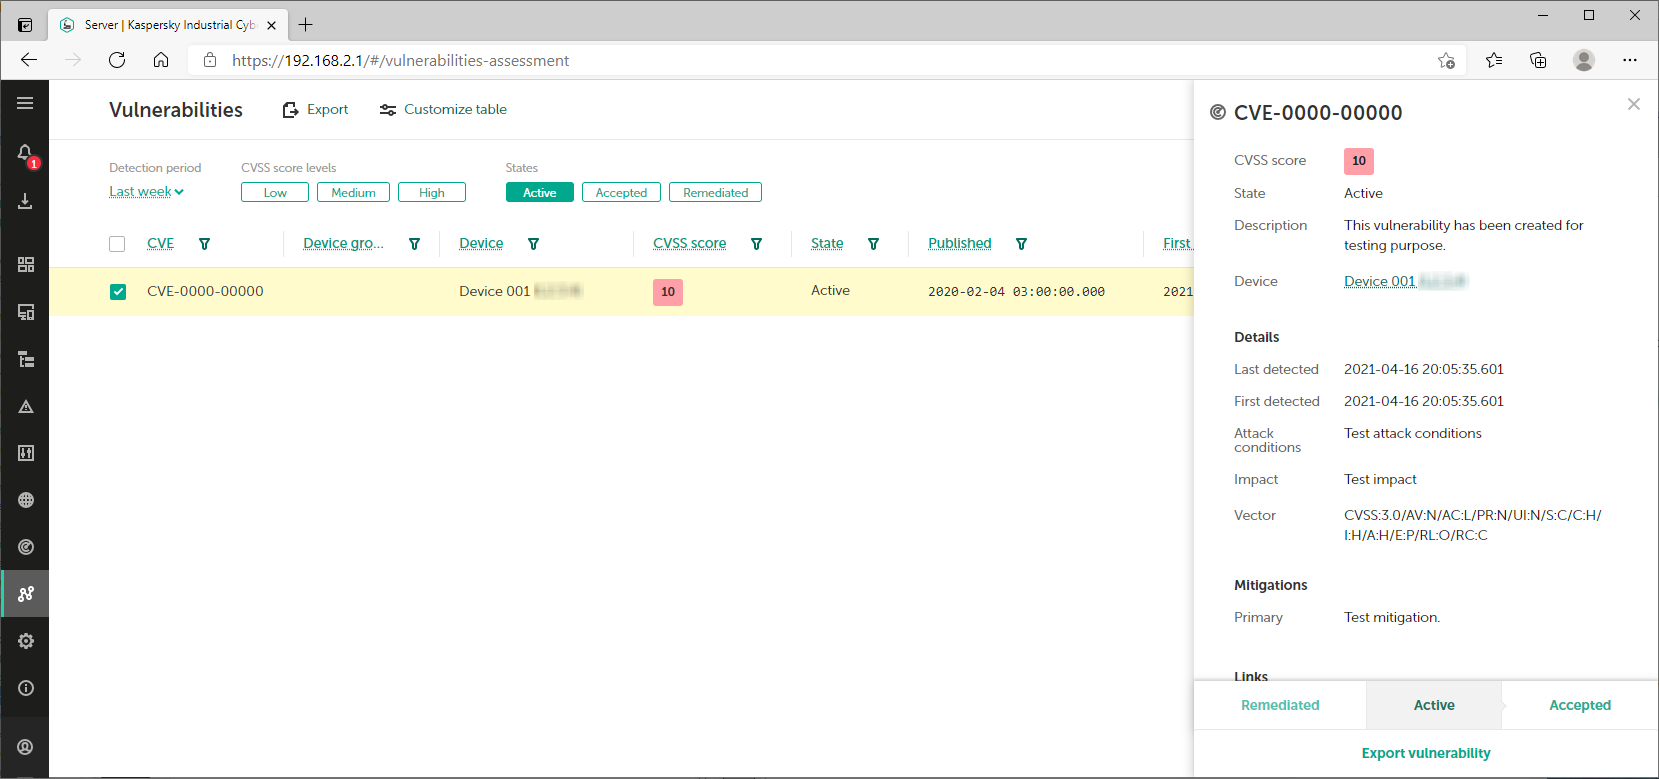The height and width of the screenshot is (779, 1659).
Task: Open the info about icon in sidebar
Action: tap(25, 688)
